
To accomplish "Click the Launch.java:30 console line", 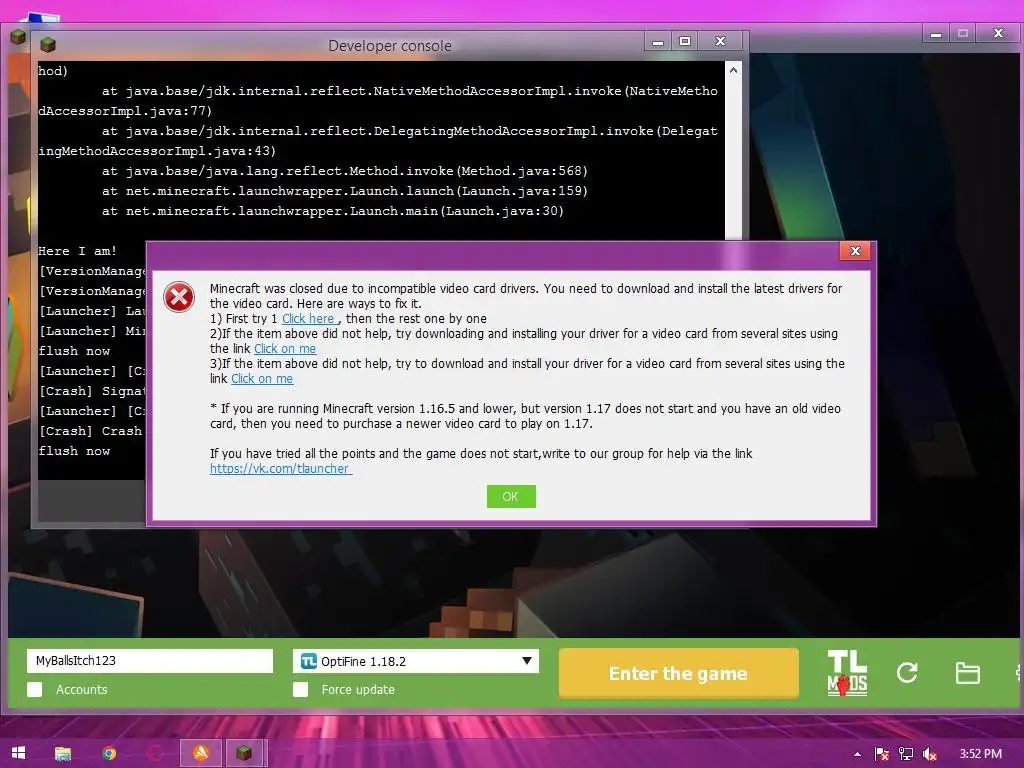I will pyautogui.click(x=332, y=211).
